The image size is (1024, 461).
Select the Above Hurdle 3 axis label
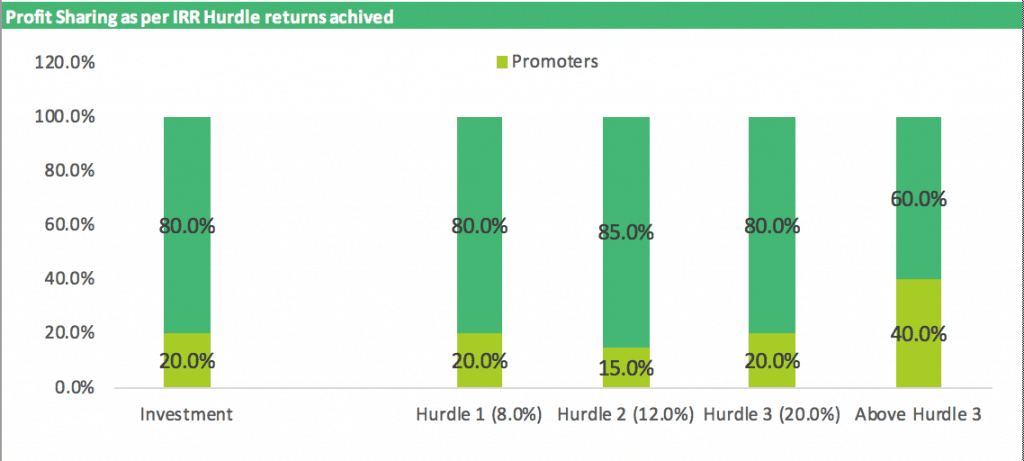[918, 415]
